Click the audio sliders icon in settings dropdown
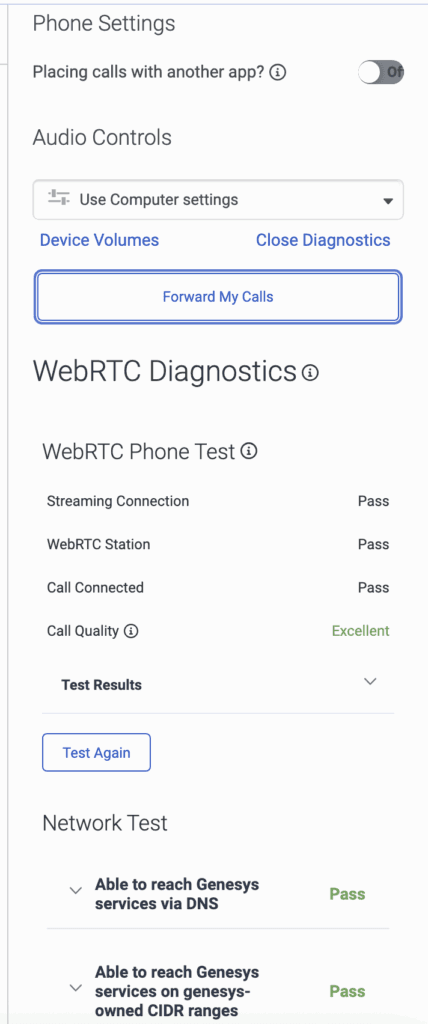 pyautogui.click(x=59, y=197)
